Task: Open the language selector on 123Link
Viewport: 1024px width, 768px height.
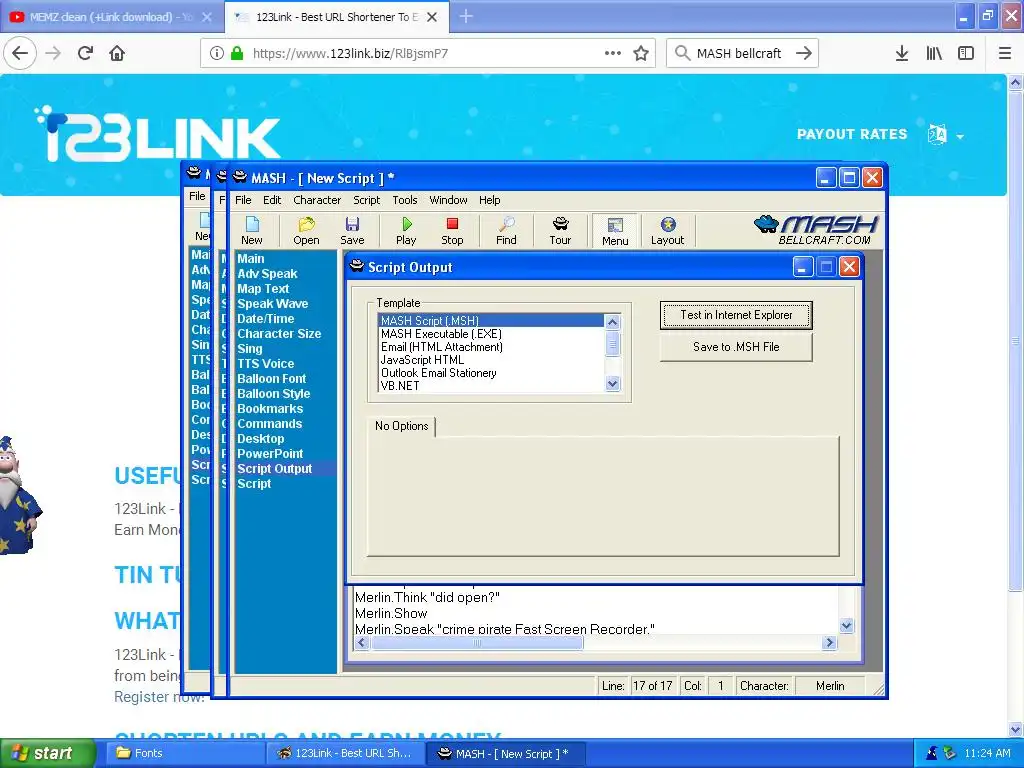Action: point(946,135)
